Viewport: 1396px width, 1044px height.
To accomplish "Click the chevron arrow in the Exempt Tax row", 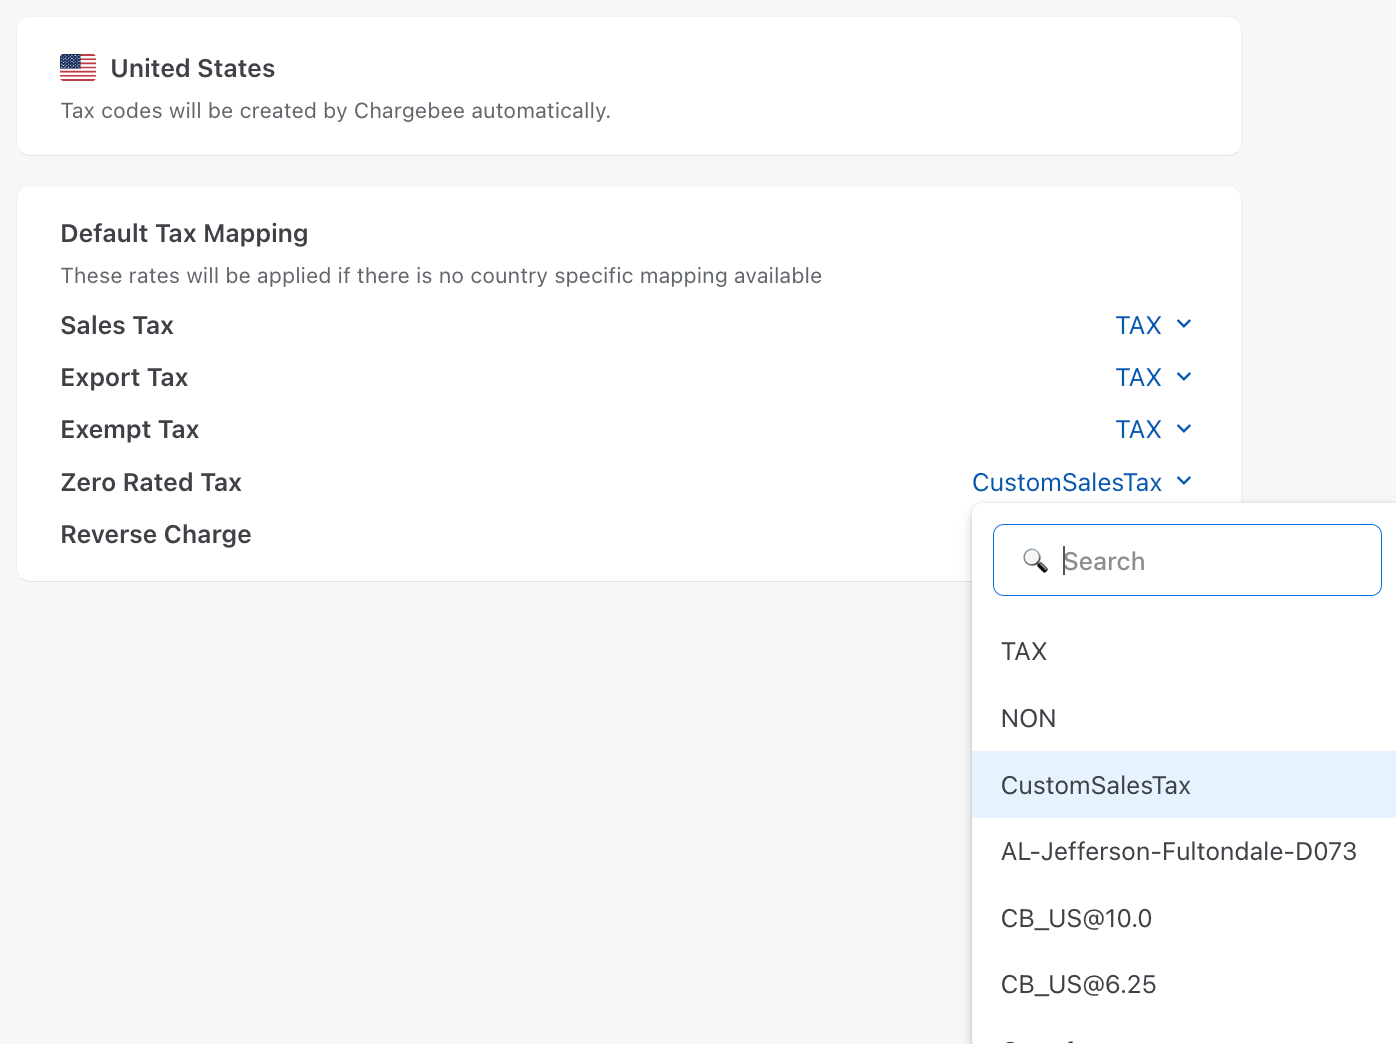I will (x=1184, y=429).
